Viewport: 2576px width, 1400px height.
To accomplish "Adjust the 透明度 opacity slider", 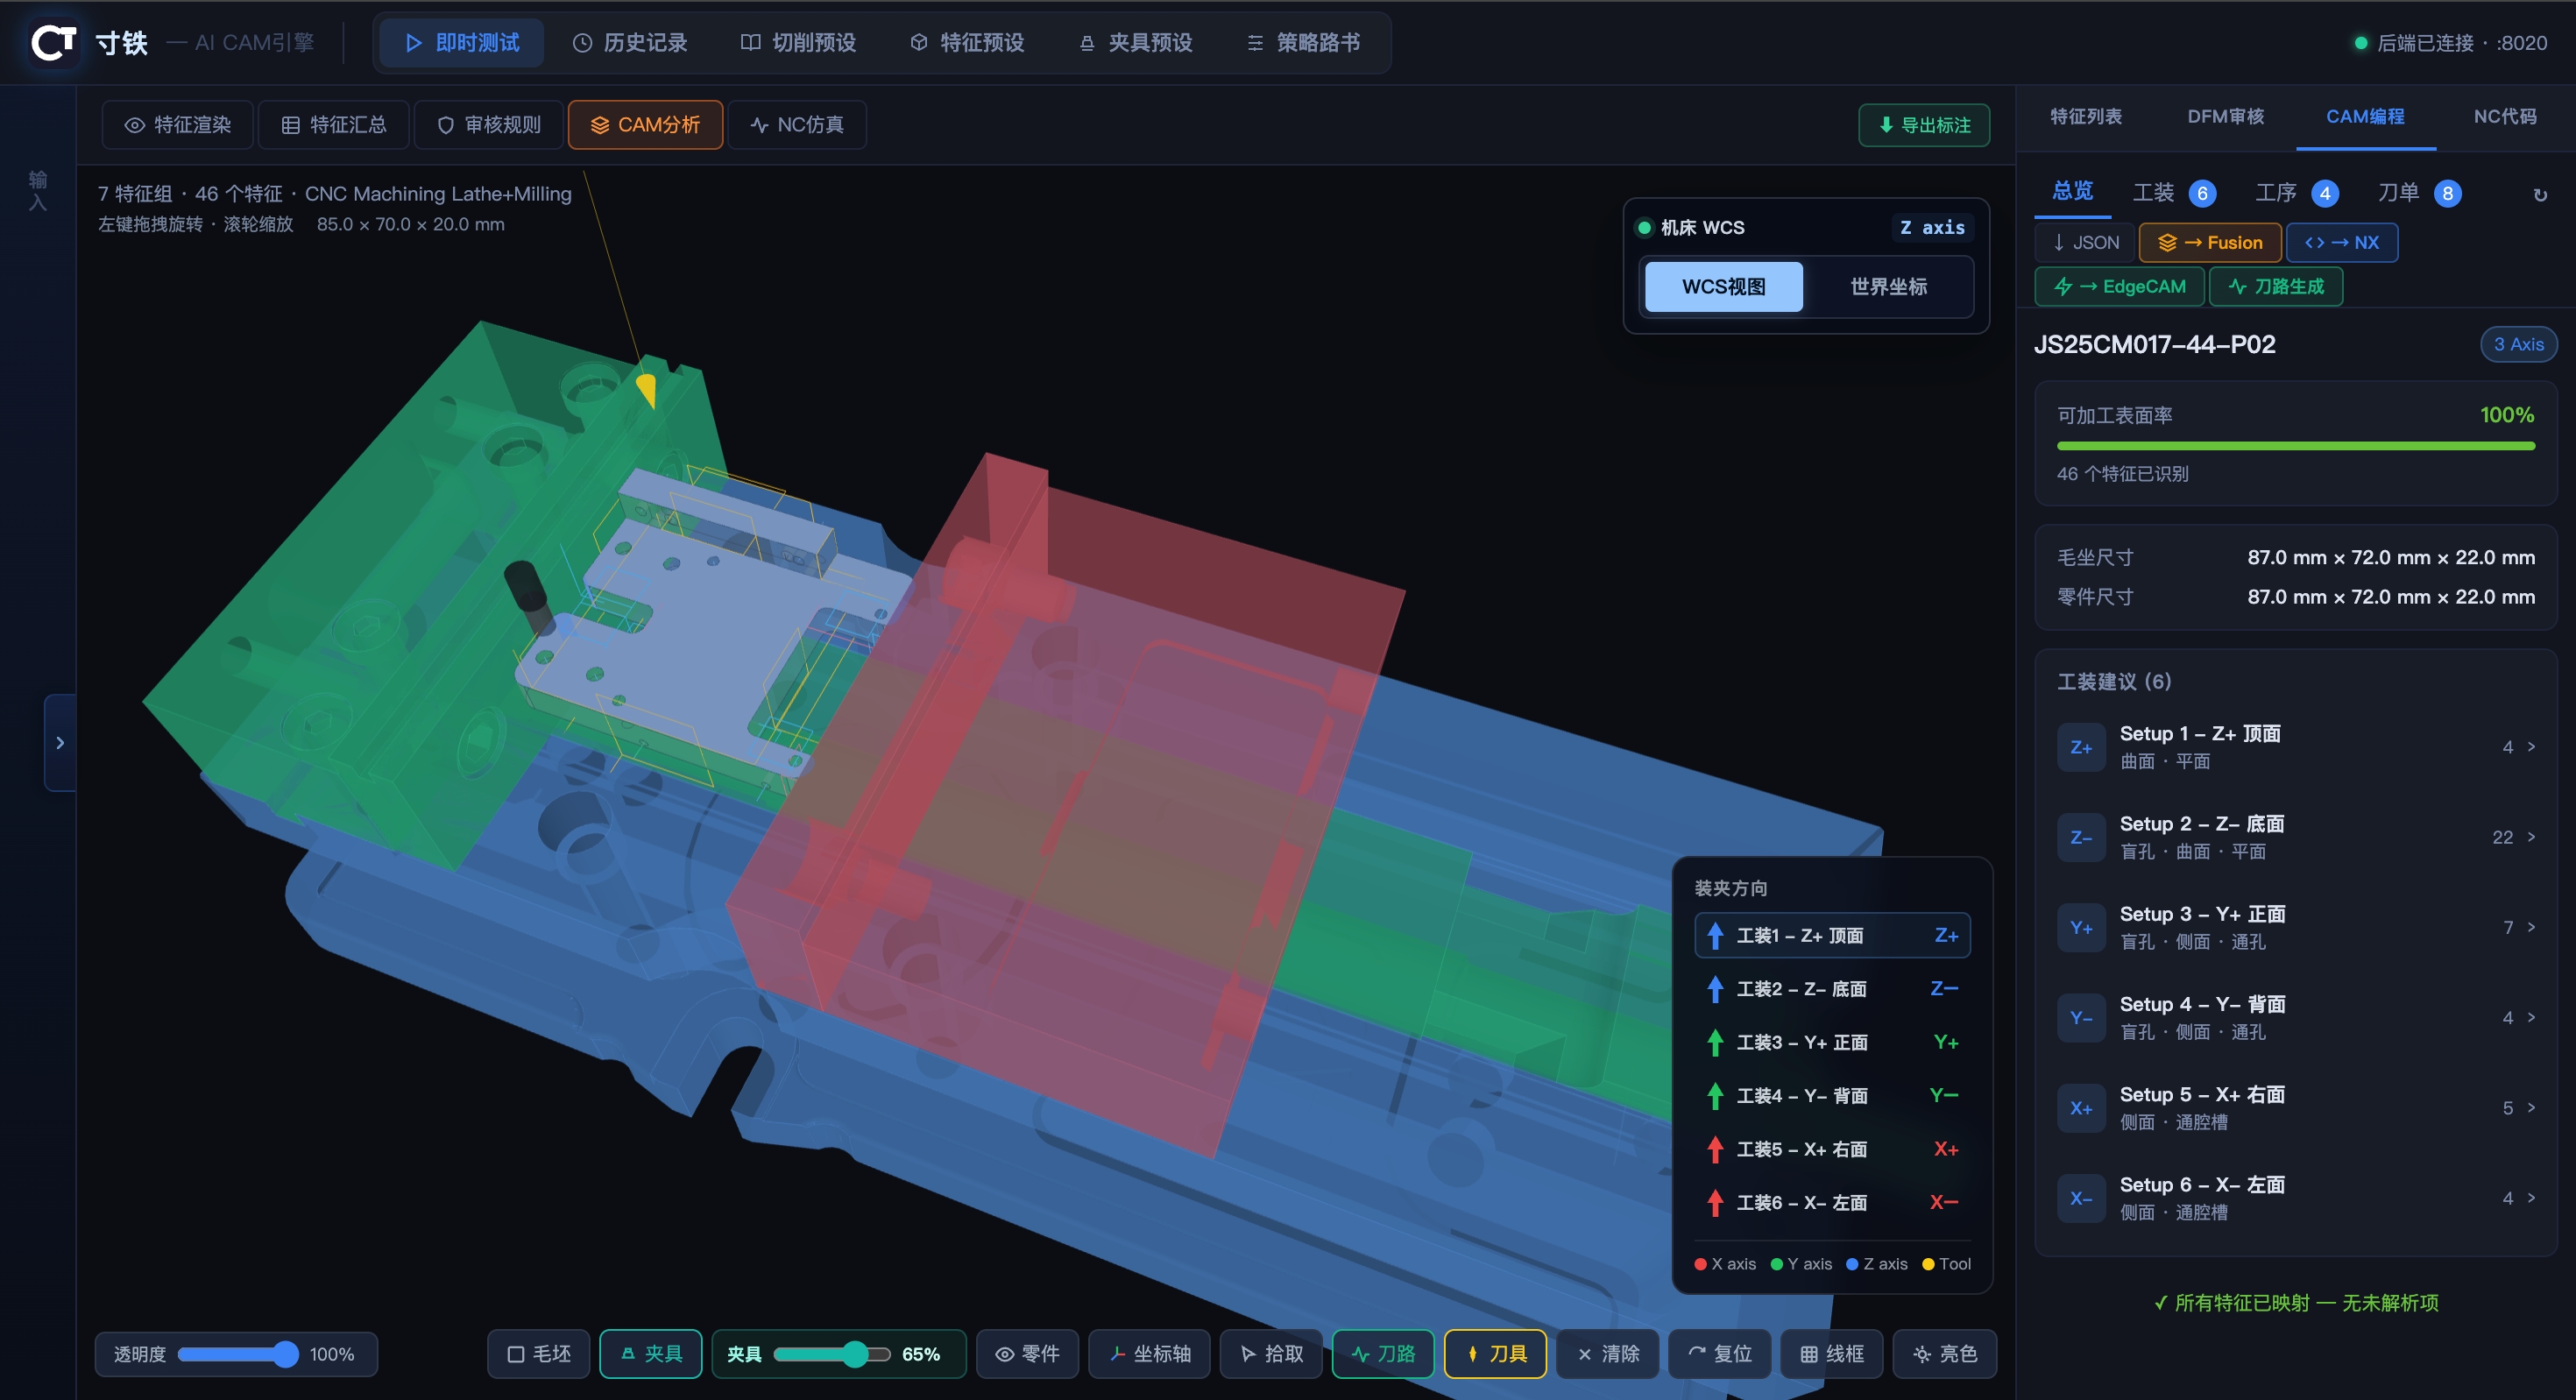I will (x=238, y=1354).
